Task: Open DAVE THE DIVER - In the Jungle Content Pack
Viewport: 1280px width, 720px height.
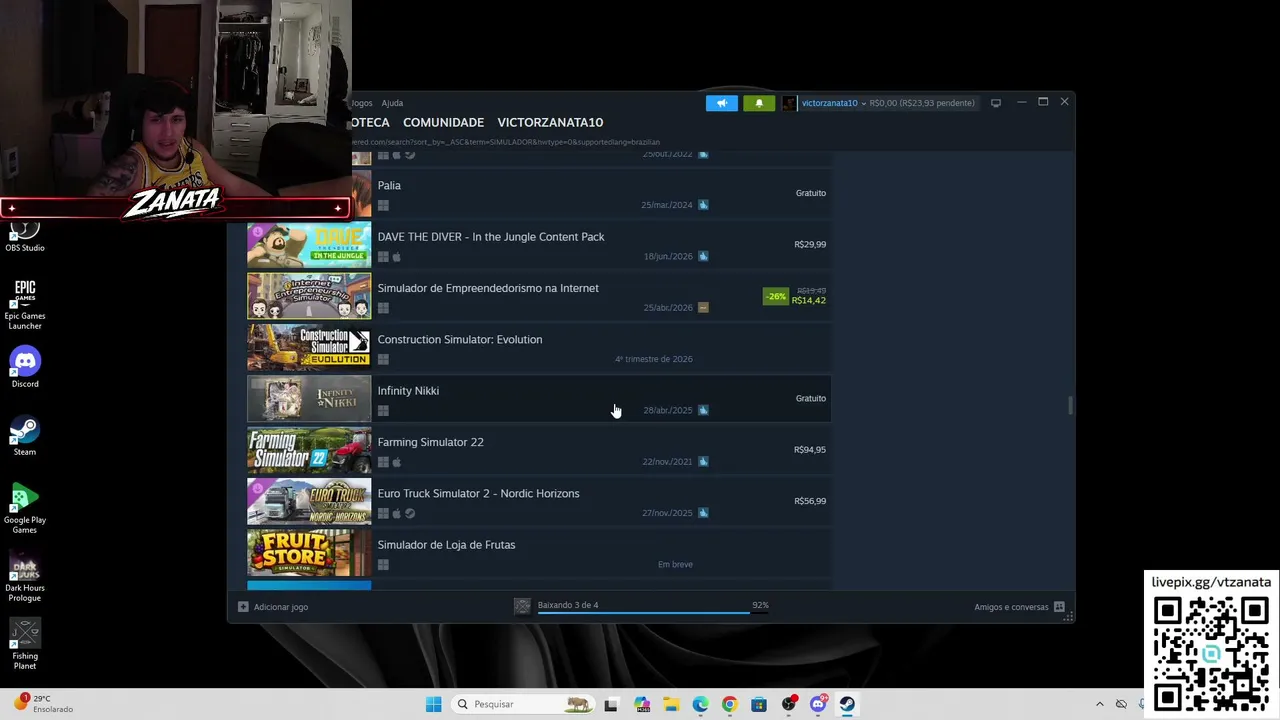Action: tap(491, 237)
